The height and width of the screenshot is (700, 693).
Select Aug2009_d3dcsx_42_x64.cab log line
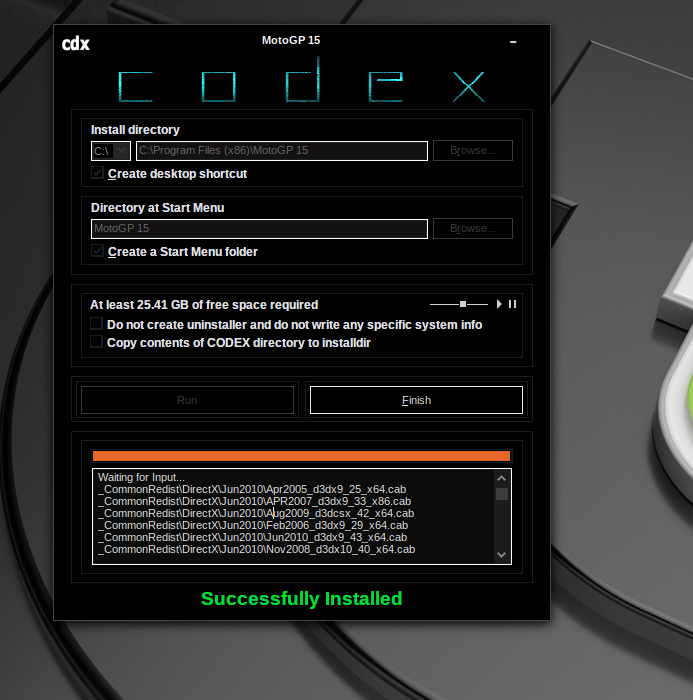(x=256, y=513)
